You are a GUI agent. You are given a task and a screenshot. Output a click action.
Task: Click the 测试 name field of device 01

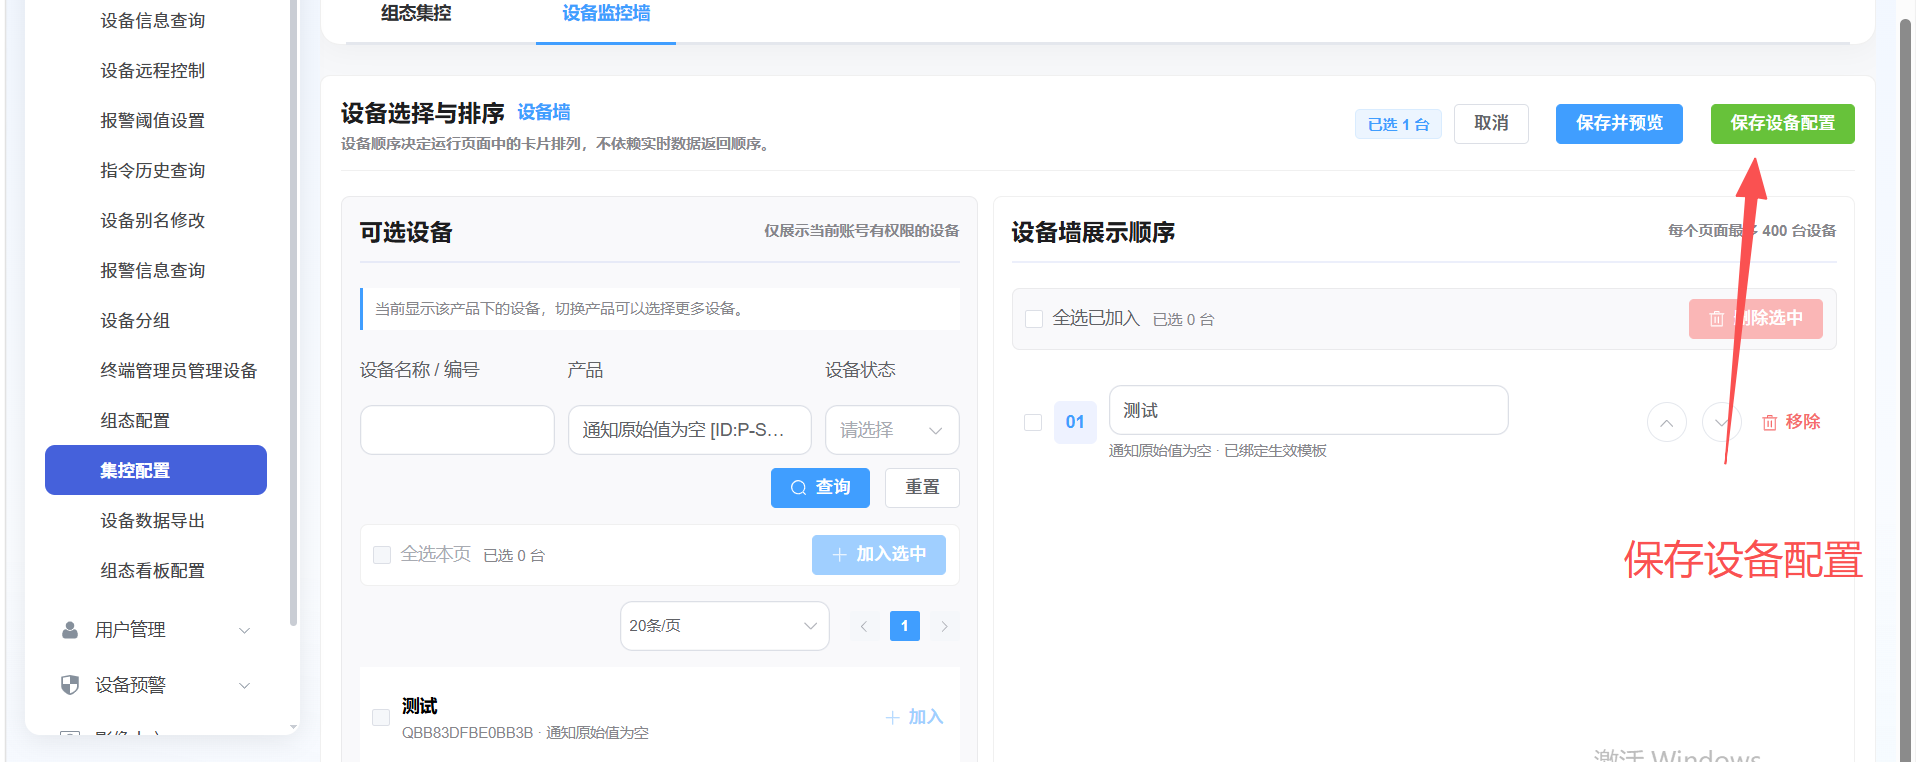coord(1308,410)
